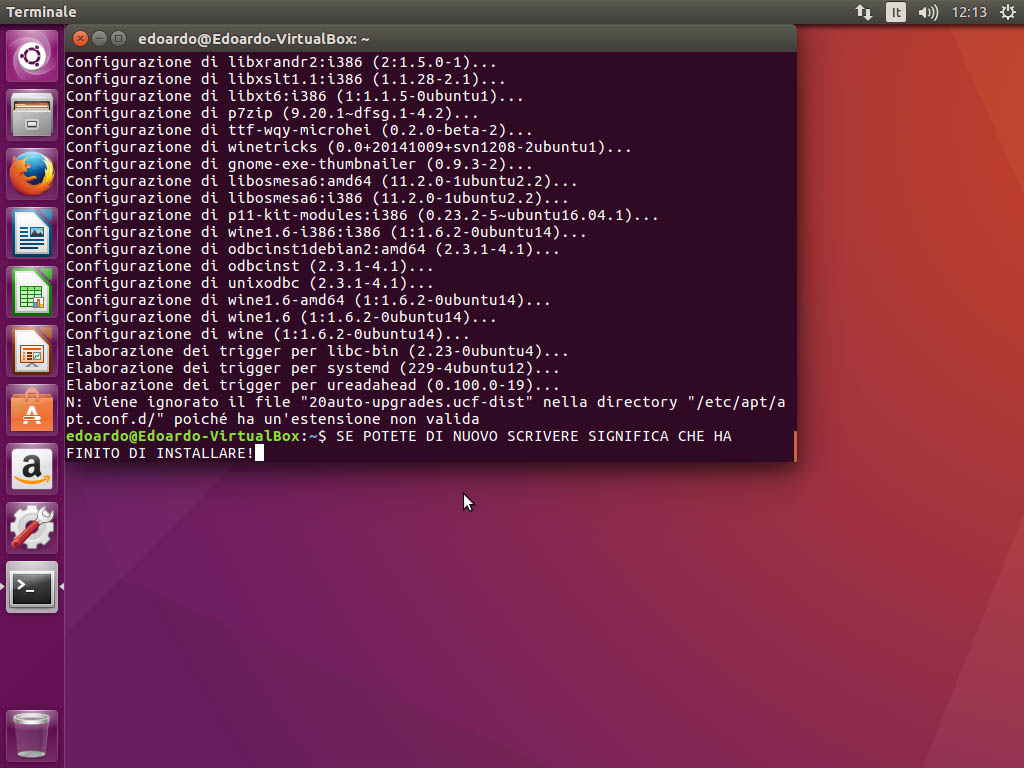The width and height of the screenshot is (1024, 768).
Task: Open the Ubuntu Dash search launcher
Action: (33, 56)
